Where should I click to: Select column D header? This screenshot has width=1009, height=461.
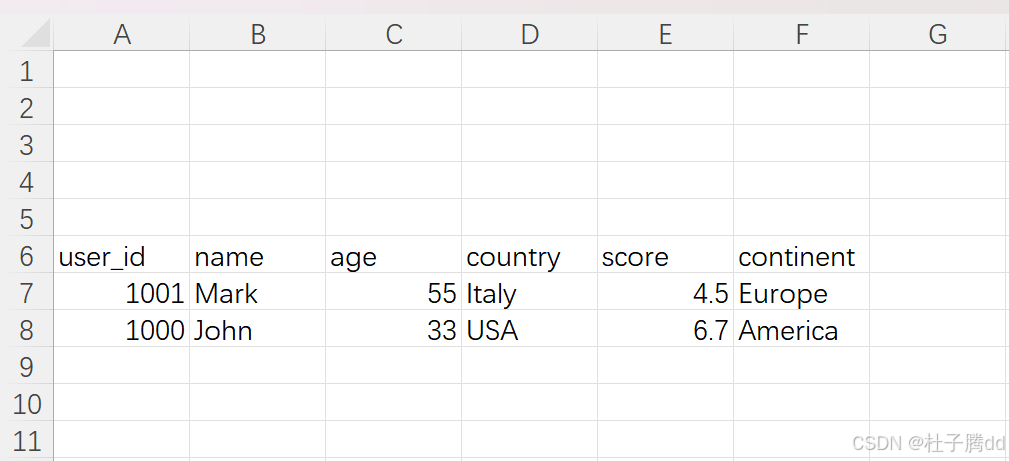(x=530, y=33)
